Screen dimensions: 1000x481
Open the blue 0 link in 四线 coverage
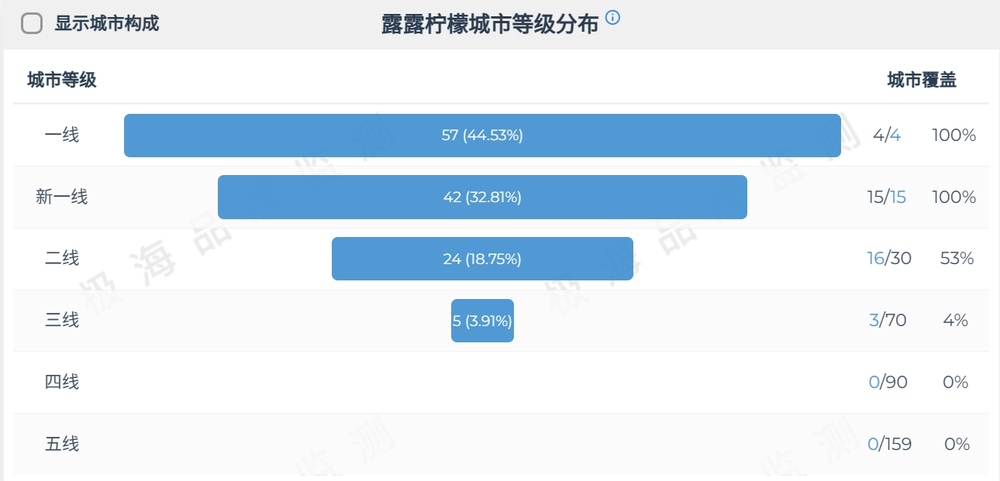(874, 382)
